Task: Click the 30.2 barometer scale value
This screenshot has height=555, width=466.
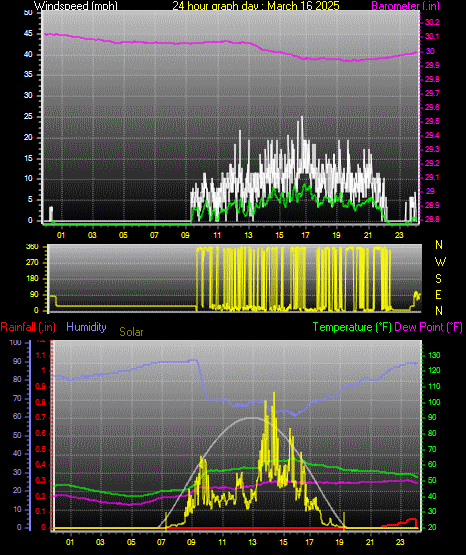Action: click(x=432, y=22)
